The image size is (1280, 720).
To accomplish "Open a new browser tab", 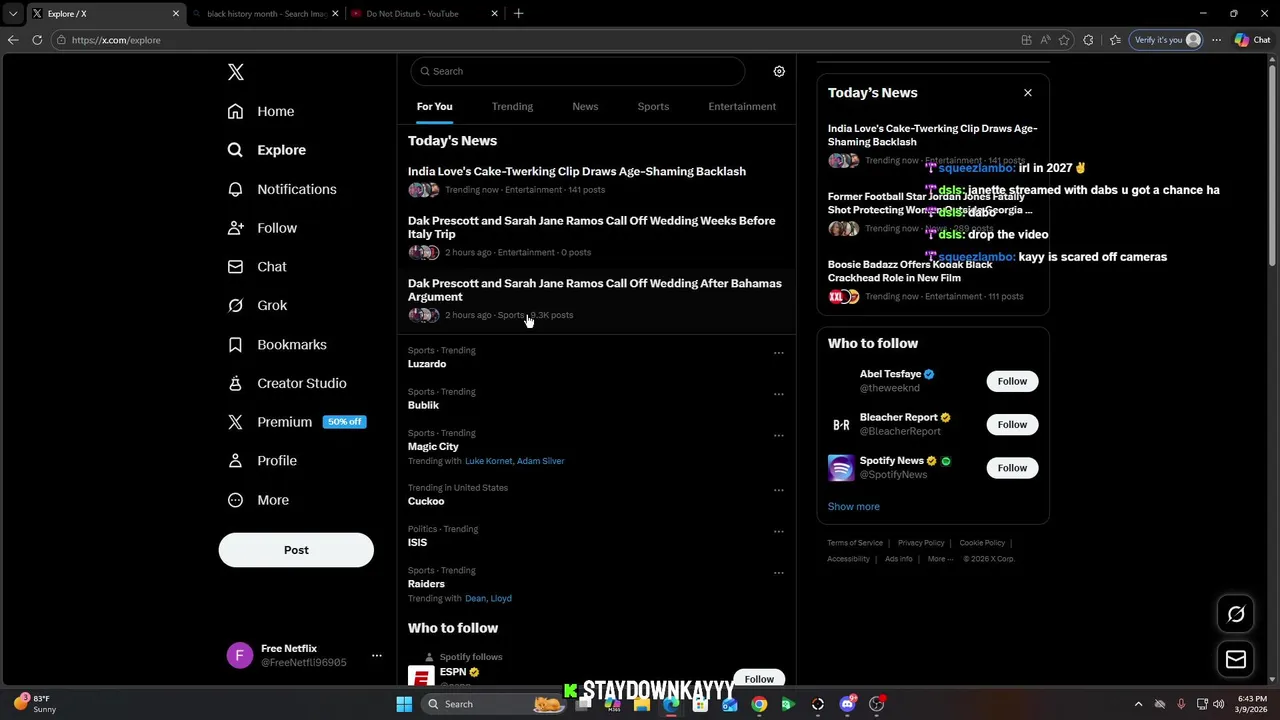I will (x=518, y=14).
